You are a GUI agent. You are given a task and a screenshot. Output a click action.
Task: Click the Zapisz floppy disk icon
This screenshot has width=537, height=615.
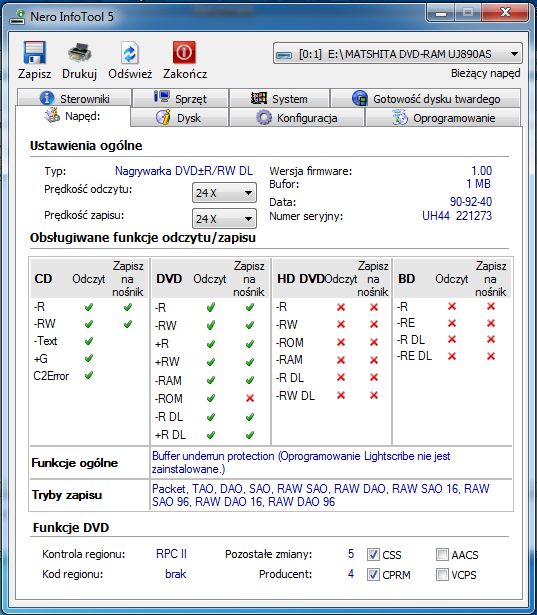click(35, 53)
